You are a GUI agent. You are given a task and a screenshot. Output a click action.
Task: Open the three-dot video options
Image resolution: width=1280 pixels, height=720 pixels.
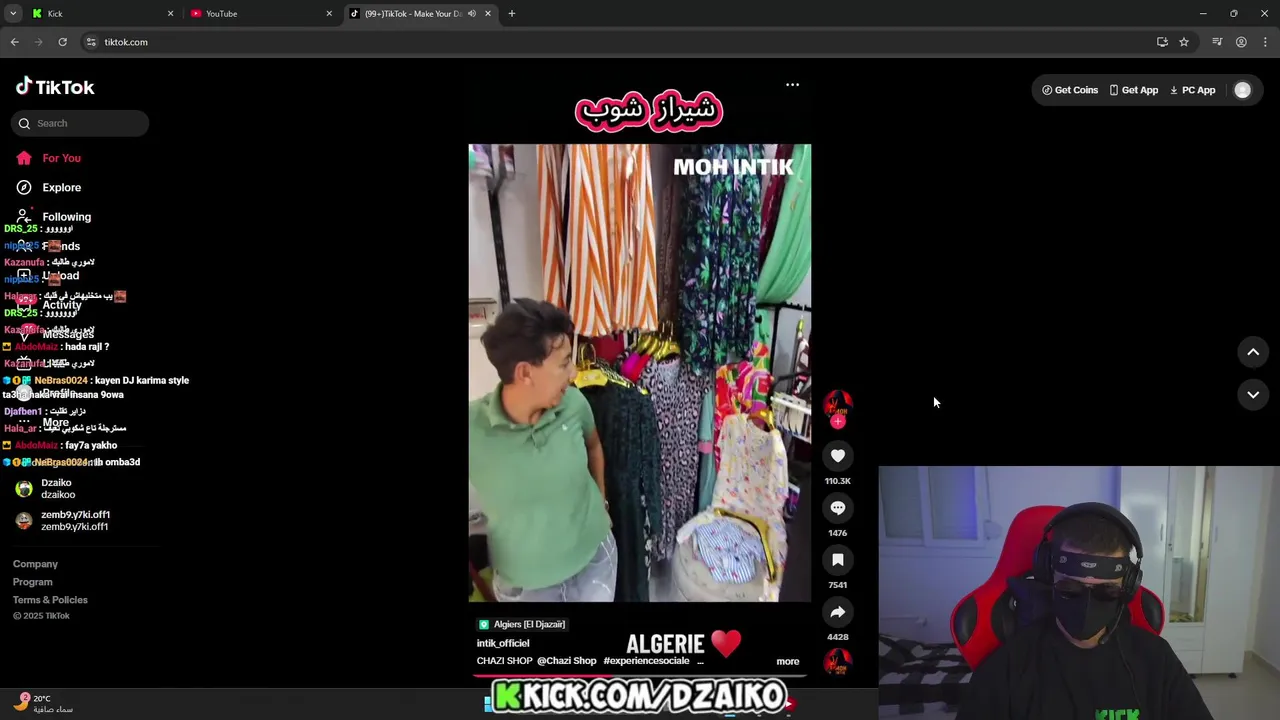coord(792,85)
